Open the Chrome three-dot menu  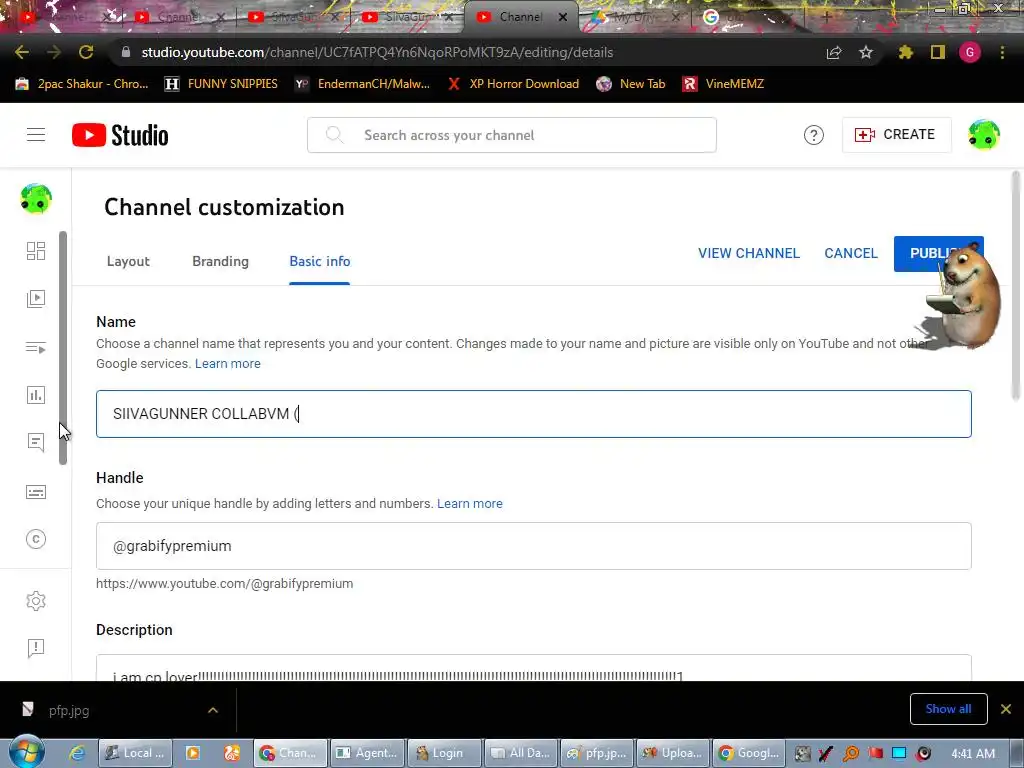1002,52
